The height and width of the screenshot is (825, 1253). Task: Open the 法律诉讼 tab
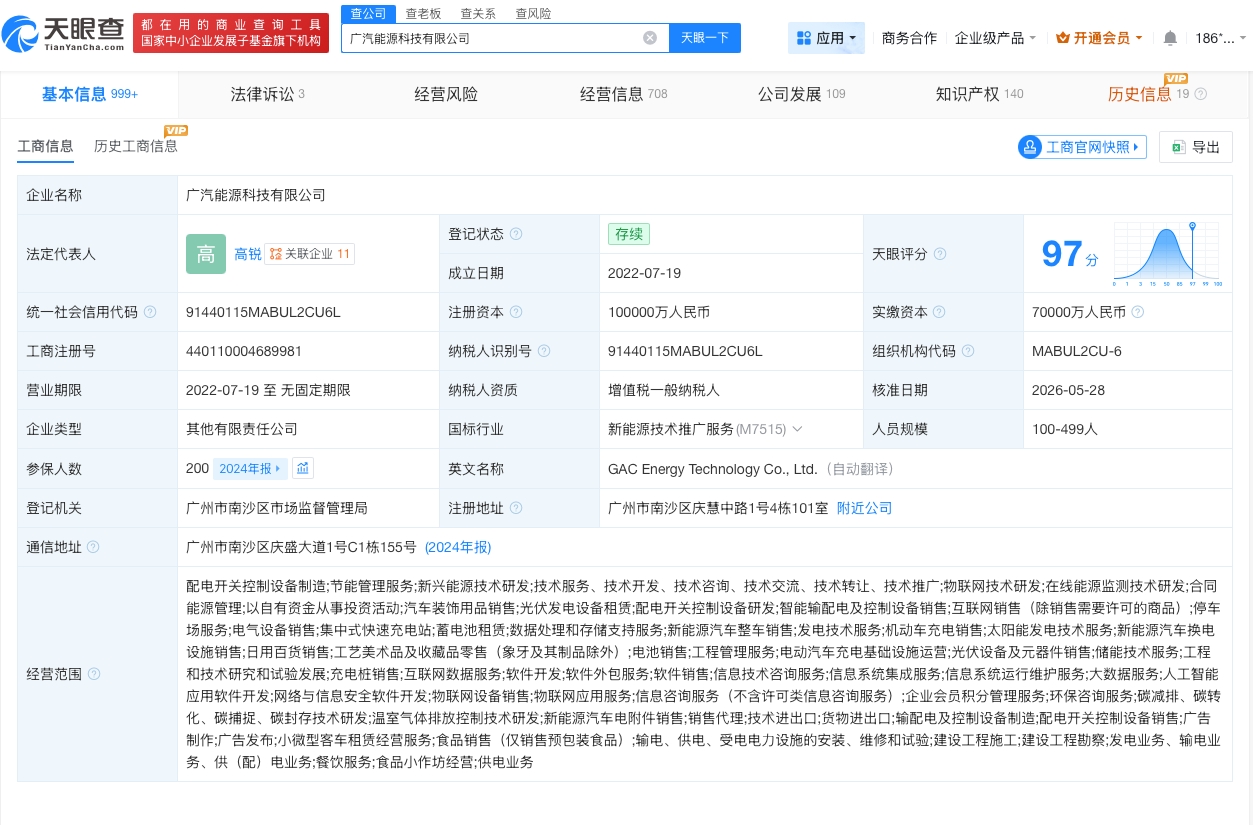tap(267, 94)
